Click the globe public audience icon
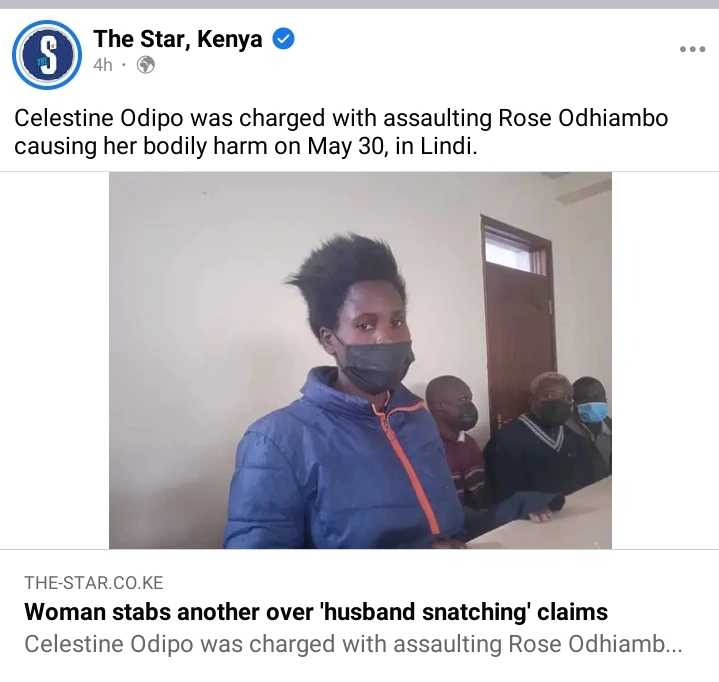Image resolution: width=719 pixels, height=682 pixels. pyautogui.click(x=146, y=65)
